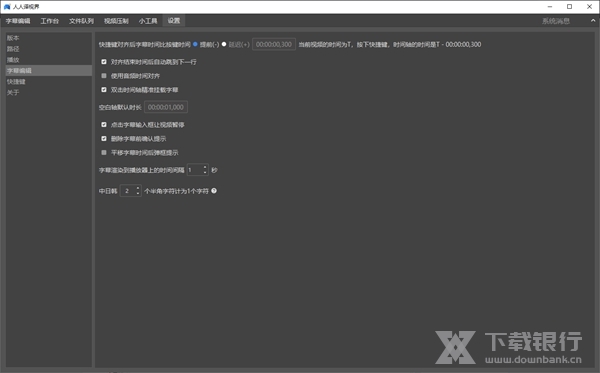Screen dimensions: 600x373
Task: Increase 中日韩 half-width count up arrow
Action: point(138,188)
